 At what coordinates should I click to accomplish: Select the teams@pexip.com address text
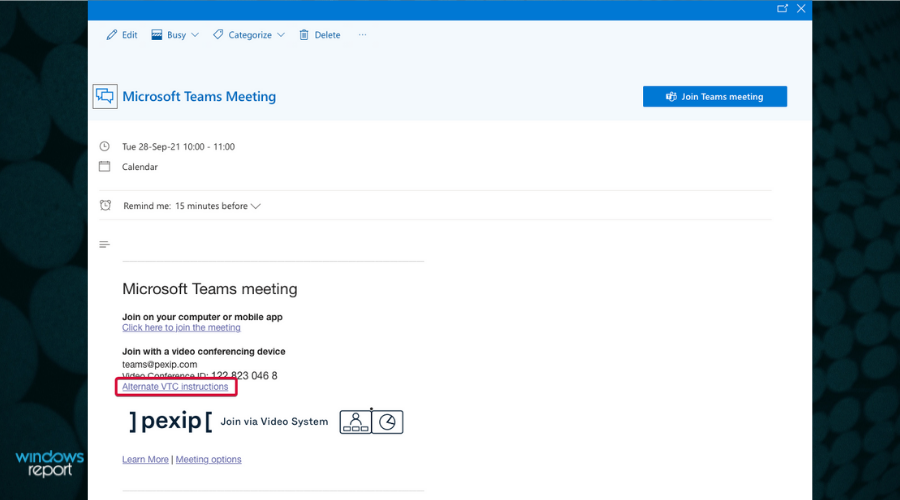pyautogui.click(x=160, y=365)
